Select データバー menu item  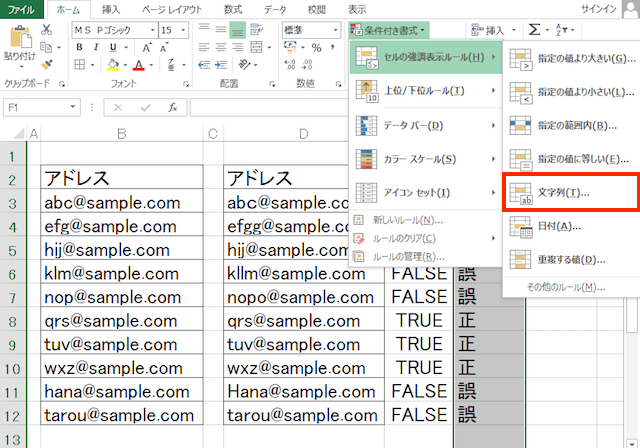426,126
